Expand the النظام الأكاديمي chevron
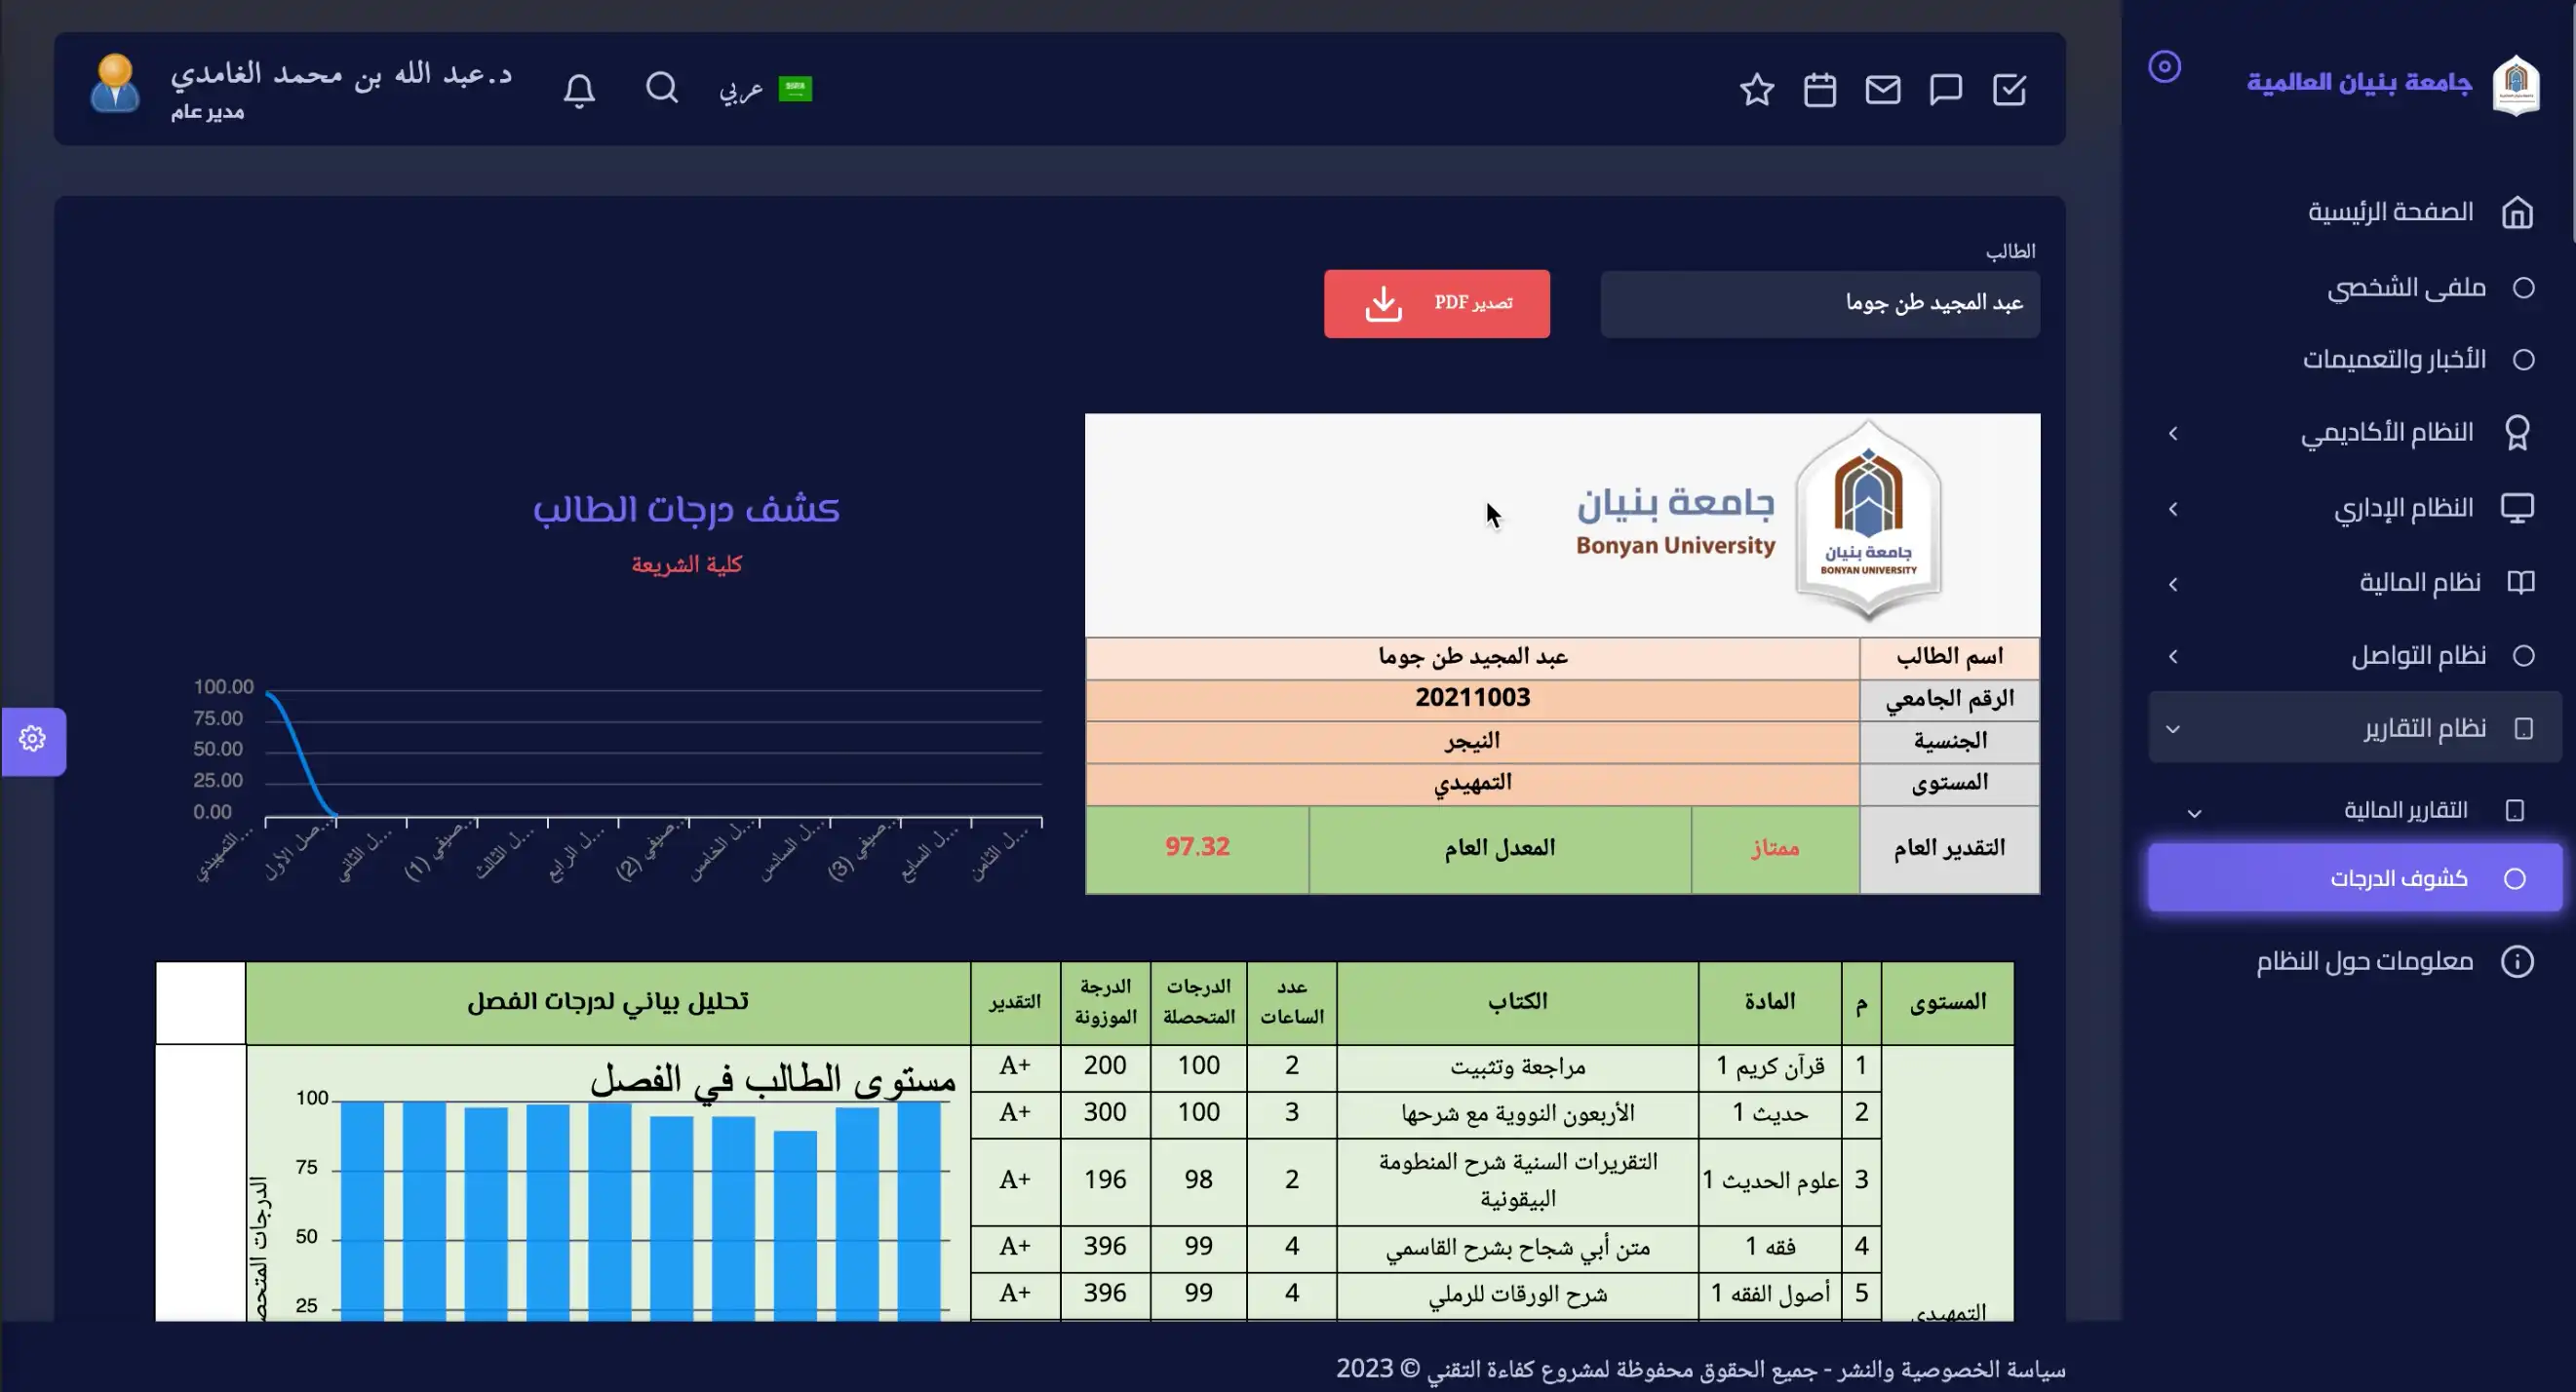The height and width of the screenshot is (1392, 2576). coord(2173,434)
